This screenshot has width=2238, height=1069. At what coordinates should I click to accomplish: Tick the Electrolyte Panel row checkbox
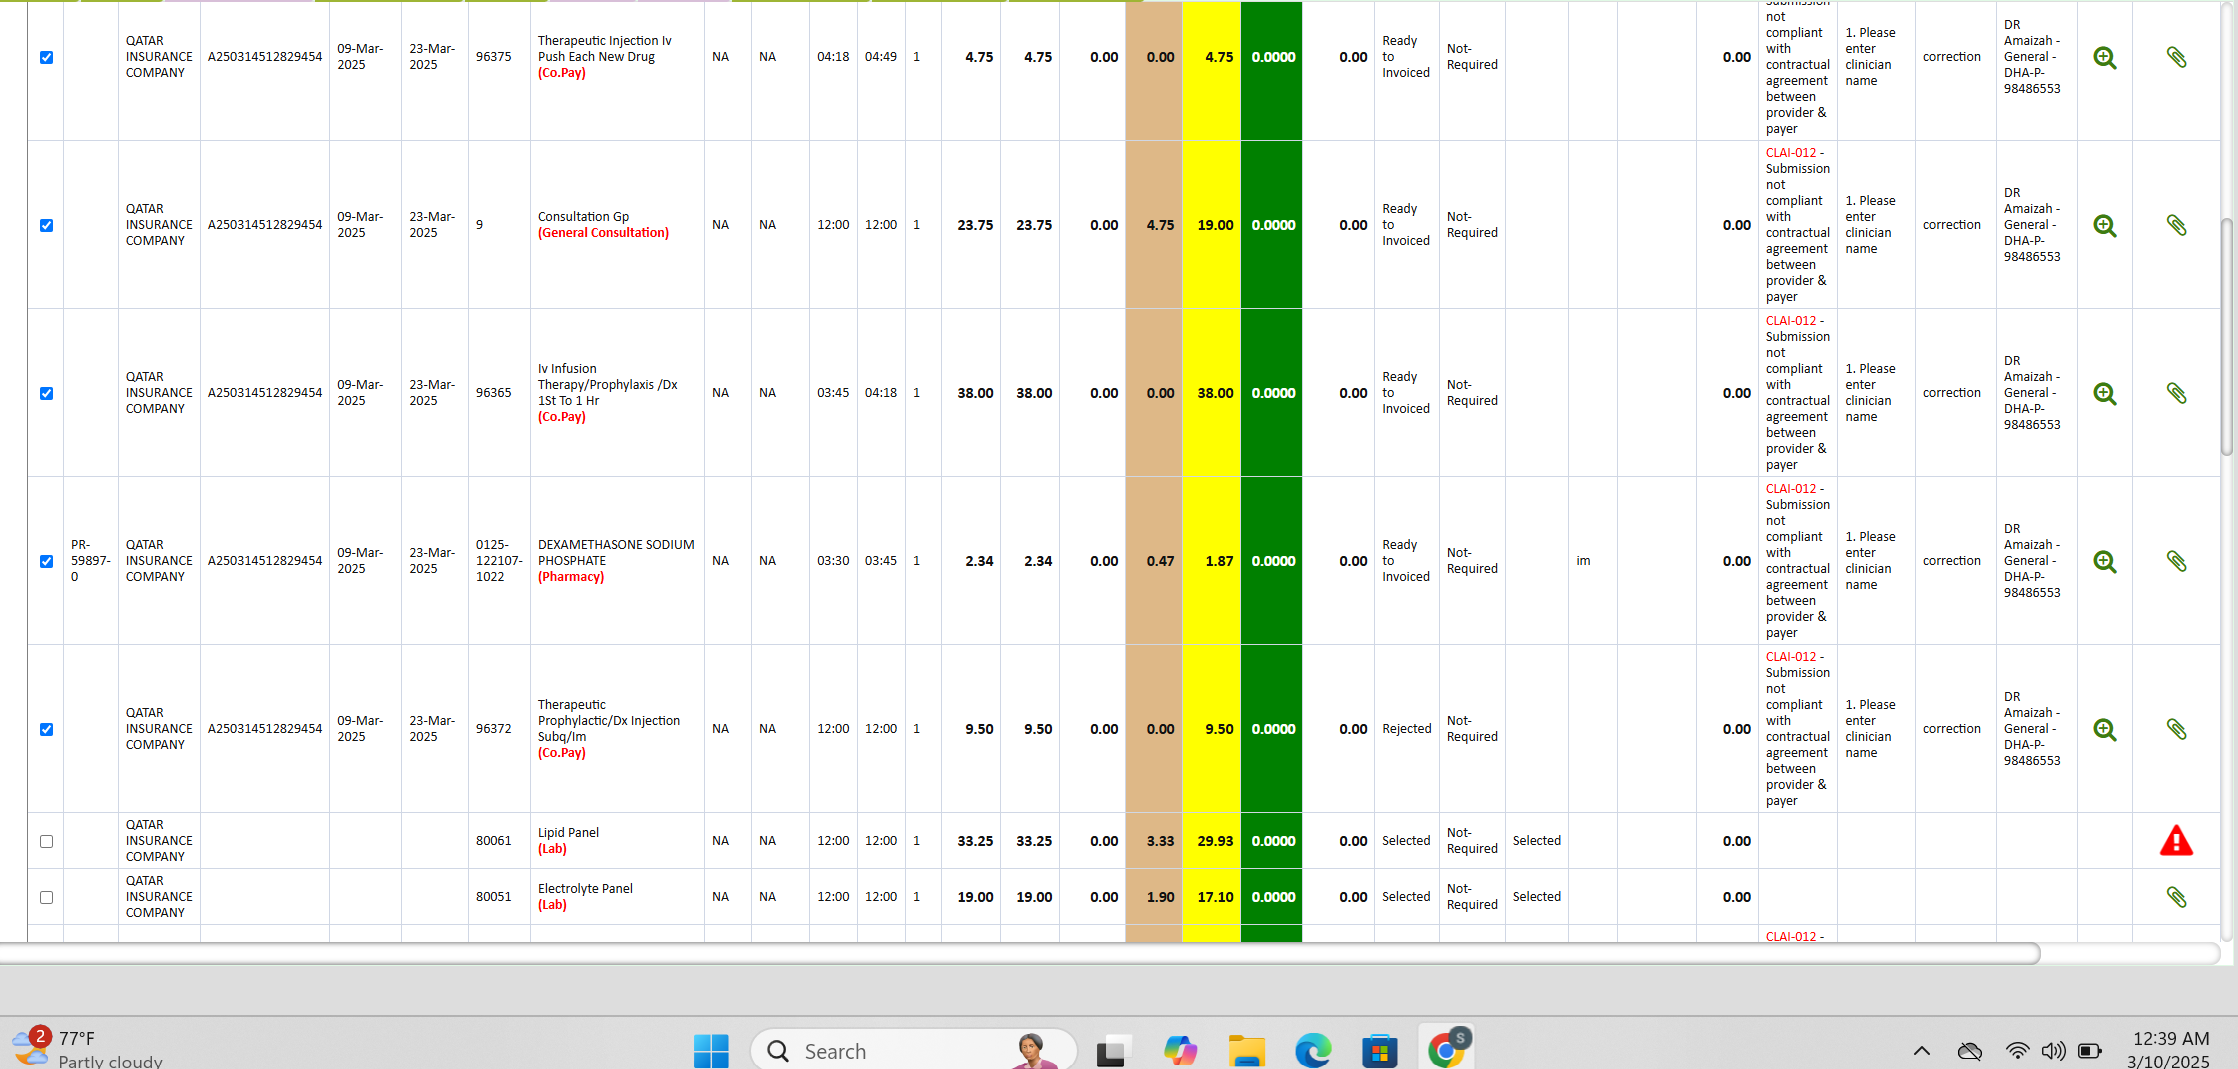point(46,898)
